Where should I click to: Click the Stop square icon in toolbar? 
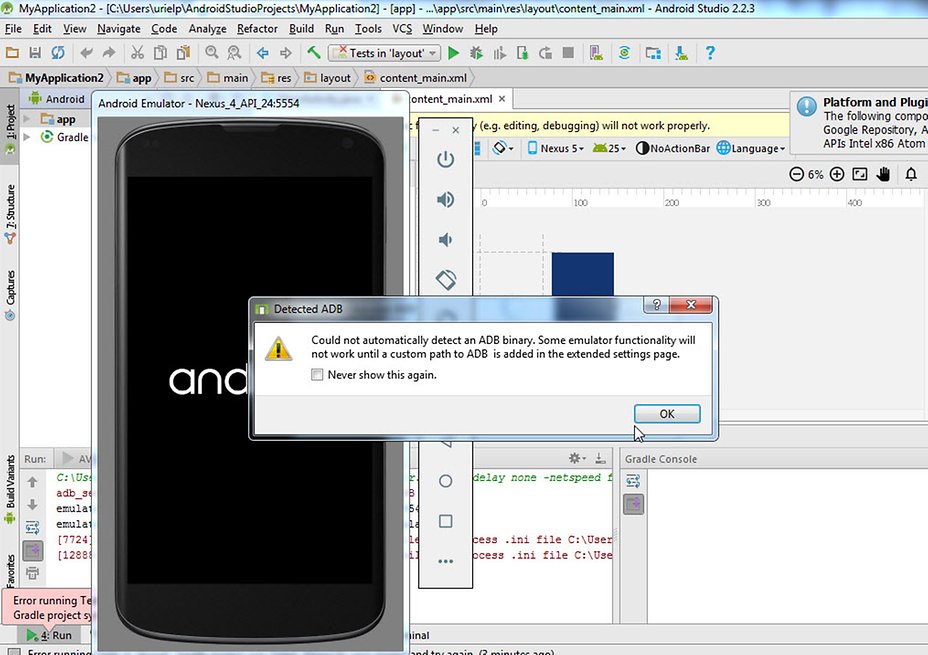pos(568,53)
